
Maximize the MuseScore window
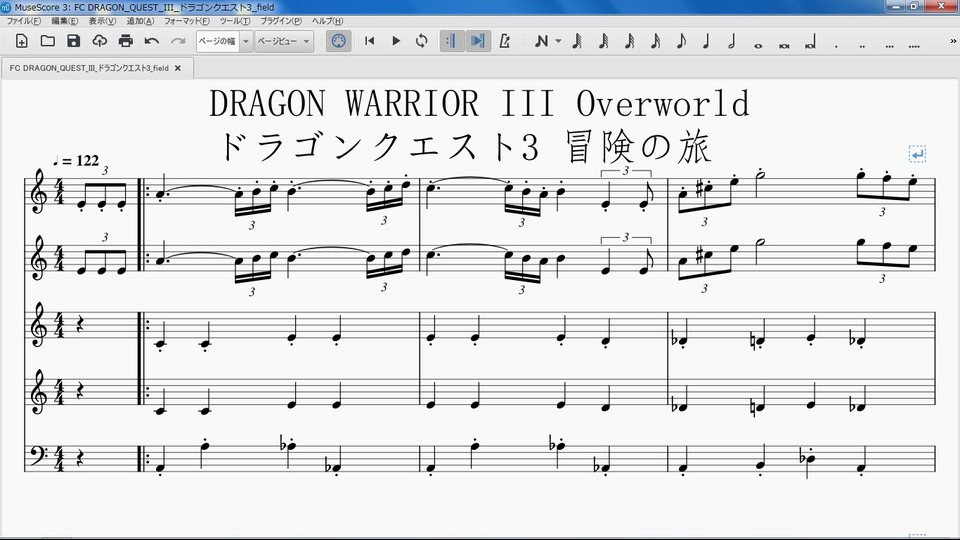point(914,6)
